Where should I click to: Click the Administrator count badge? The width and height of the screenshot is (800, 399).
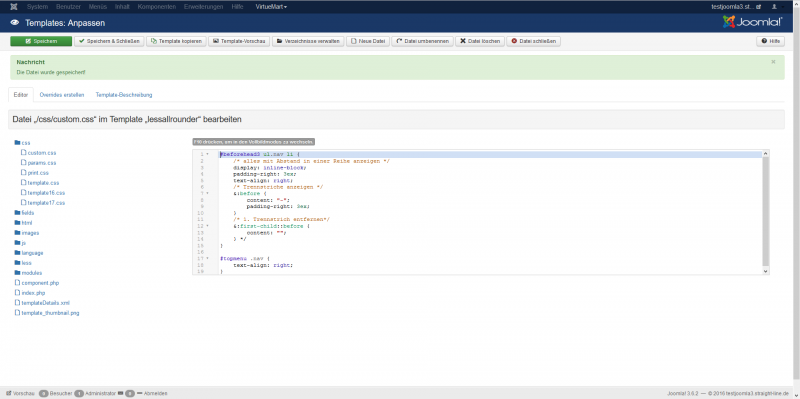[79, 393]
